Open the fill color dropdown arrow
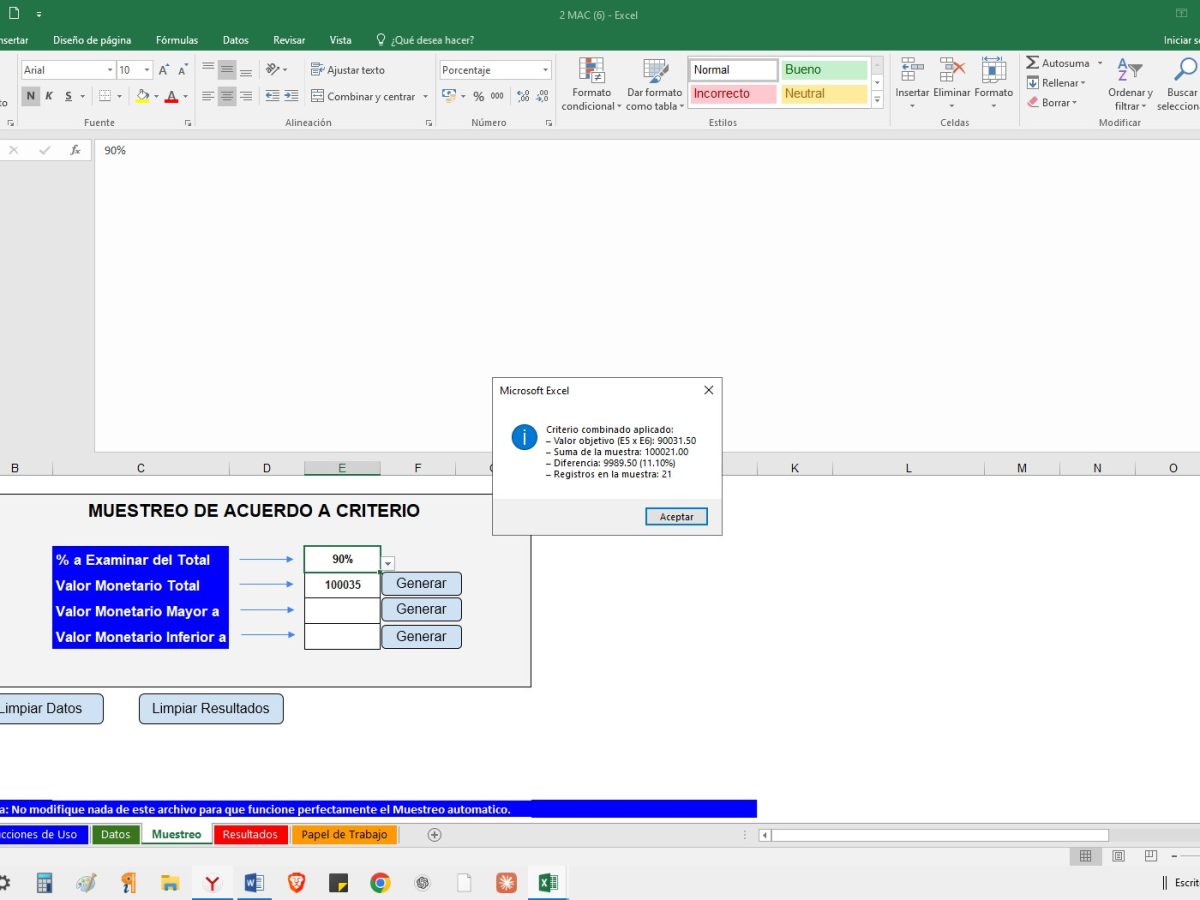 point(155,97)
